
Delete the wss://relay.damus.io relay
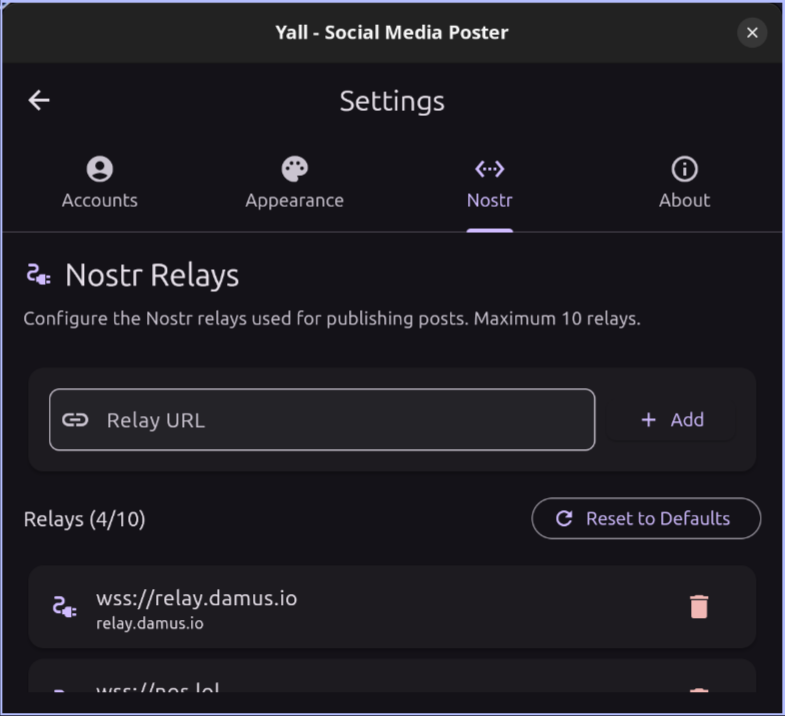point(699,607)
